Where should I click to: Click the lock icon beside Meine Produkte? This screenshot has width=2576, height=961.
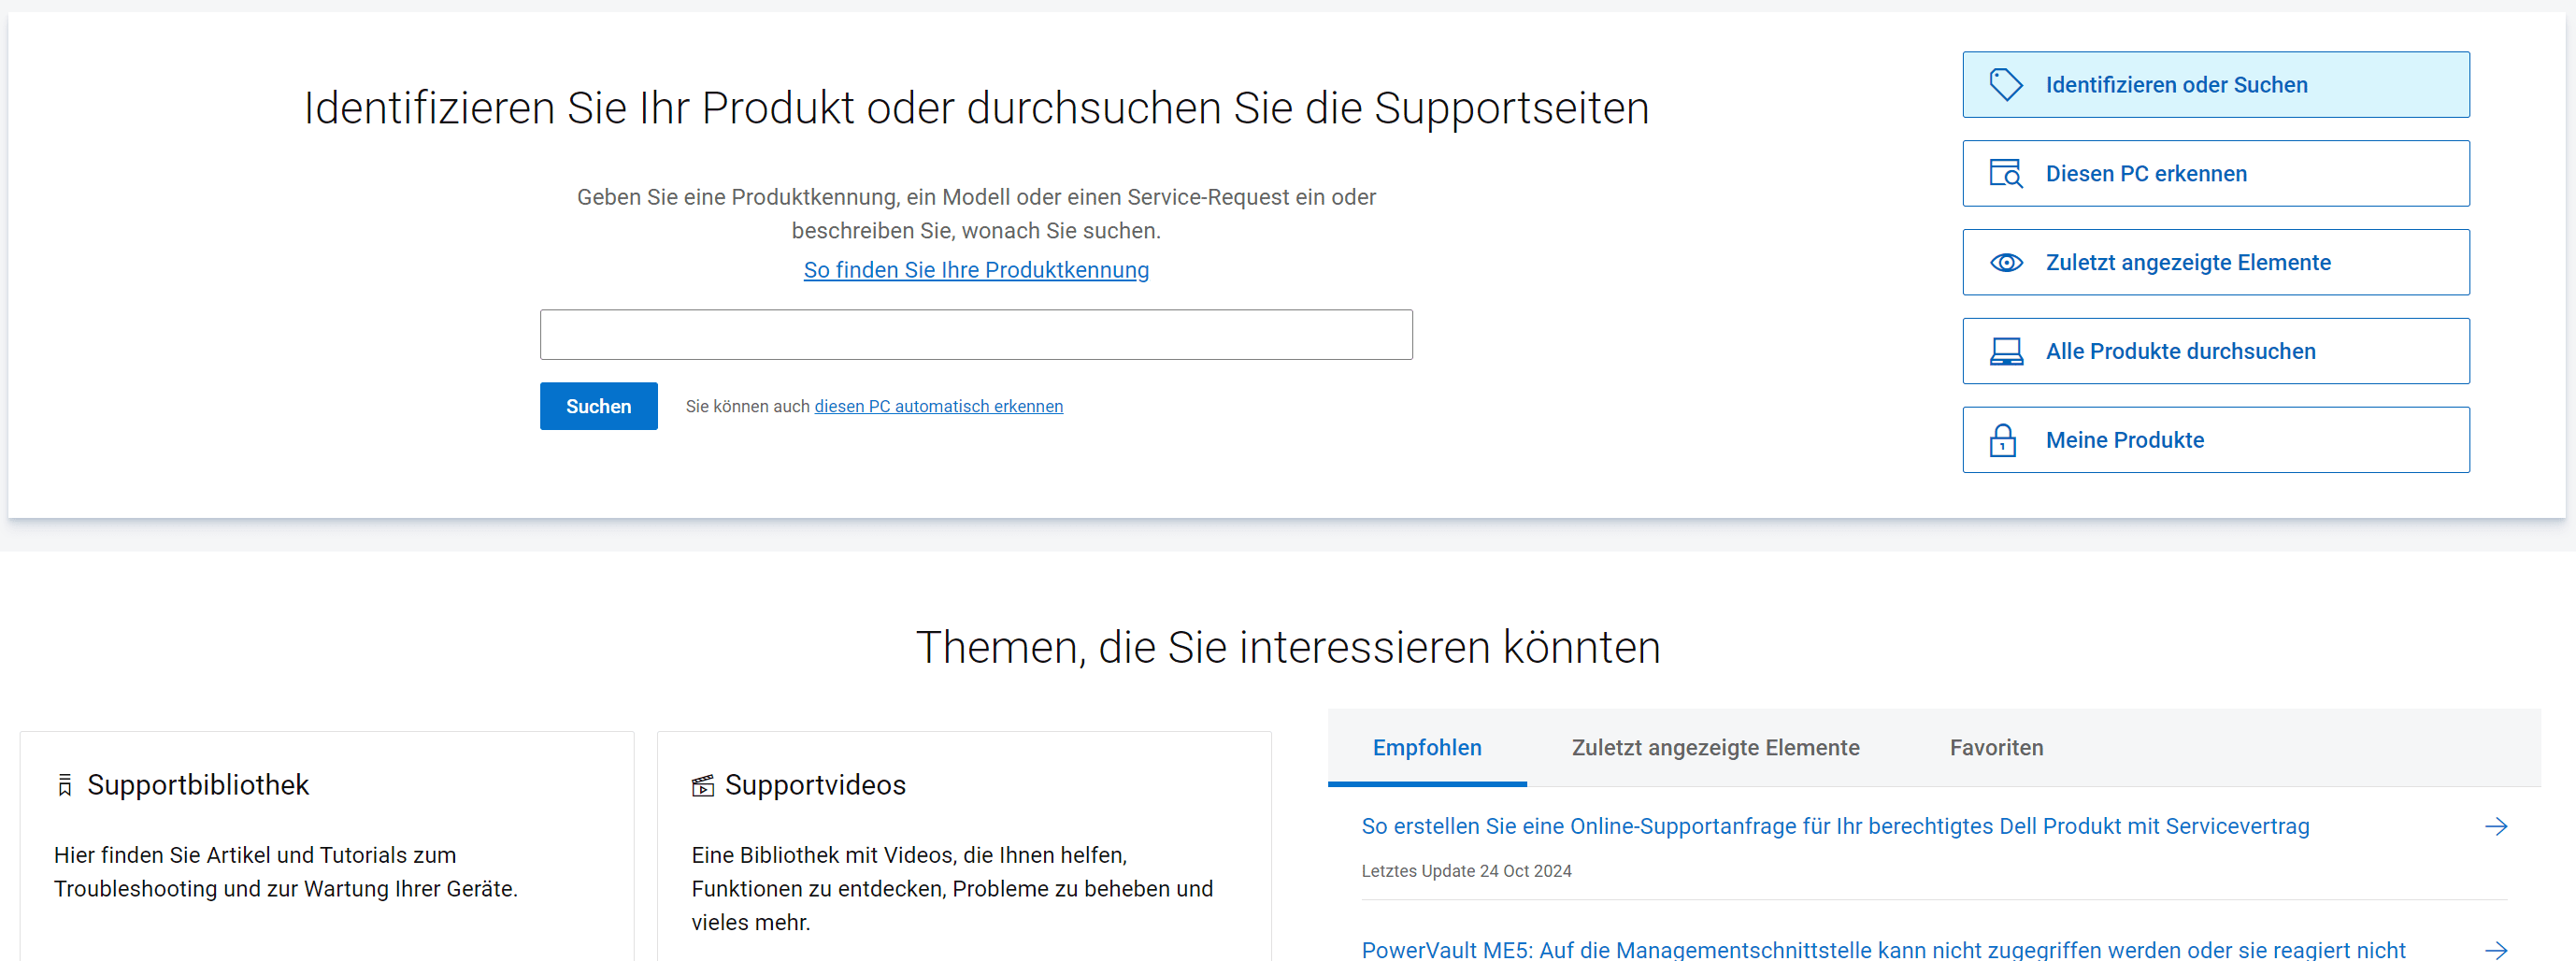(x=2002, y=441)
